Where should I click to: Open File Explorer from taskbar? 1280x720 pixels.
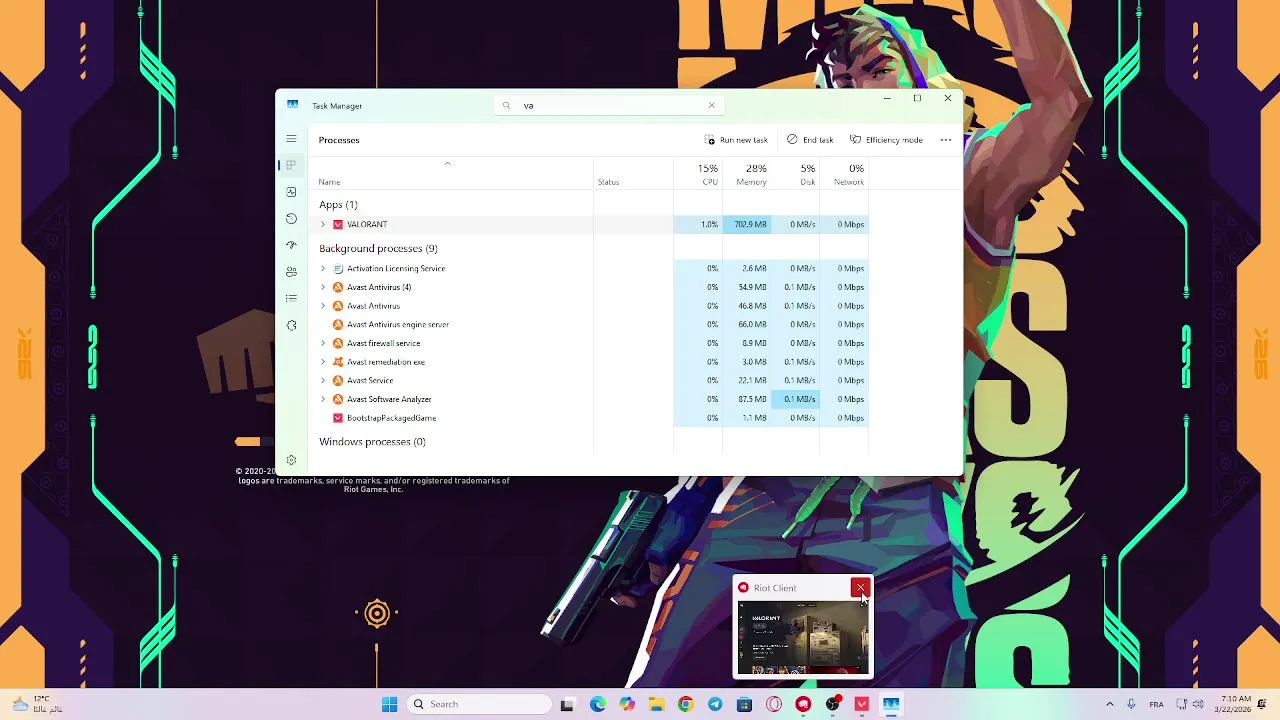click(x=656, y=704)
